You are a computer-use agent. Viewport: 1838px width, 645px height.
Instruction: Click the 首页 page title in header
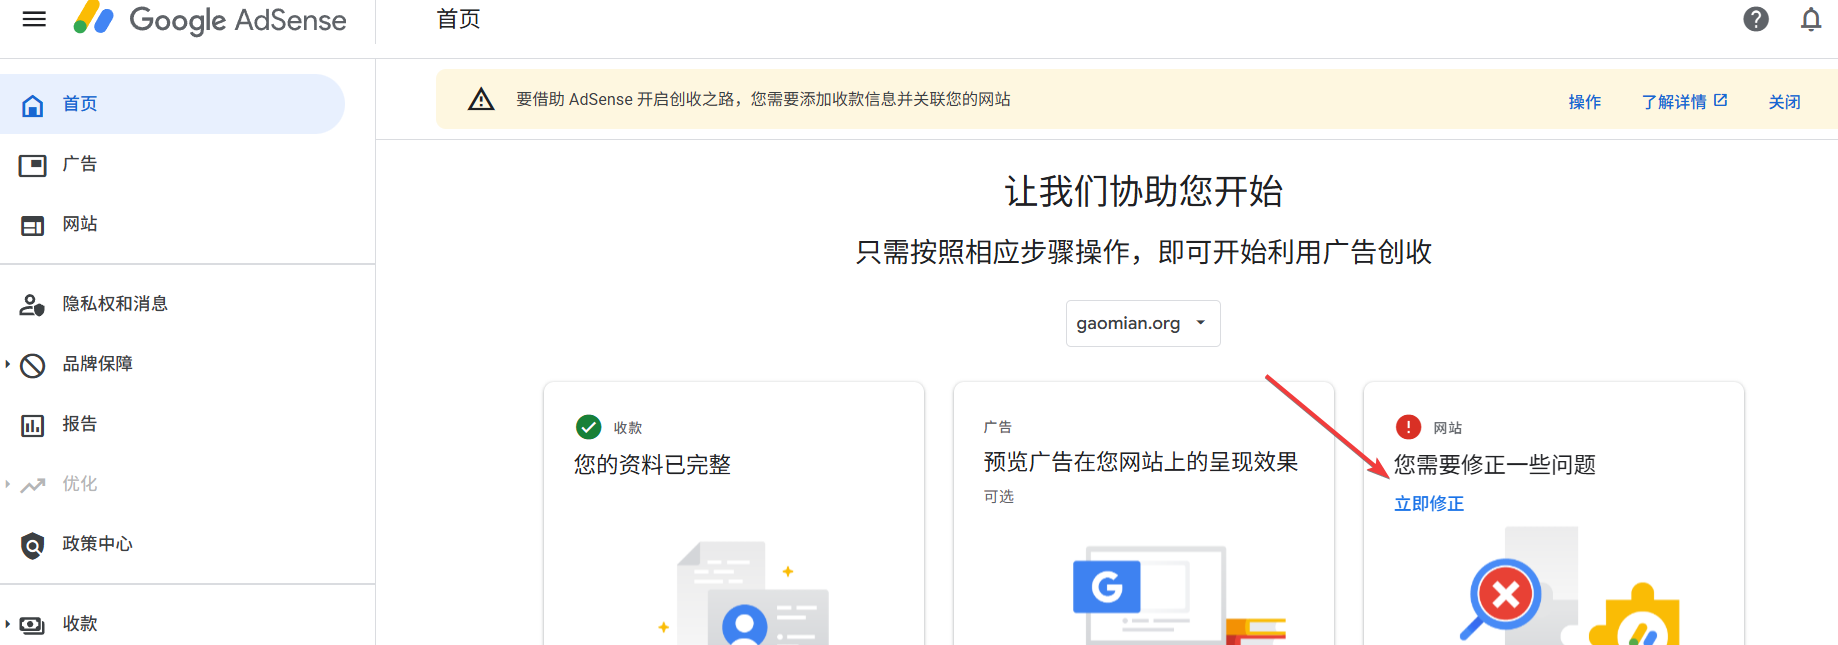click(x=458, y=19)
